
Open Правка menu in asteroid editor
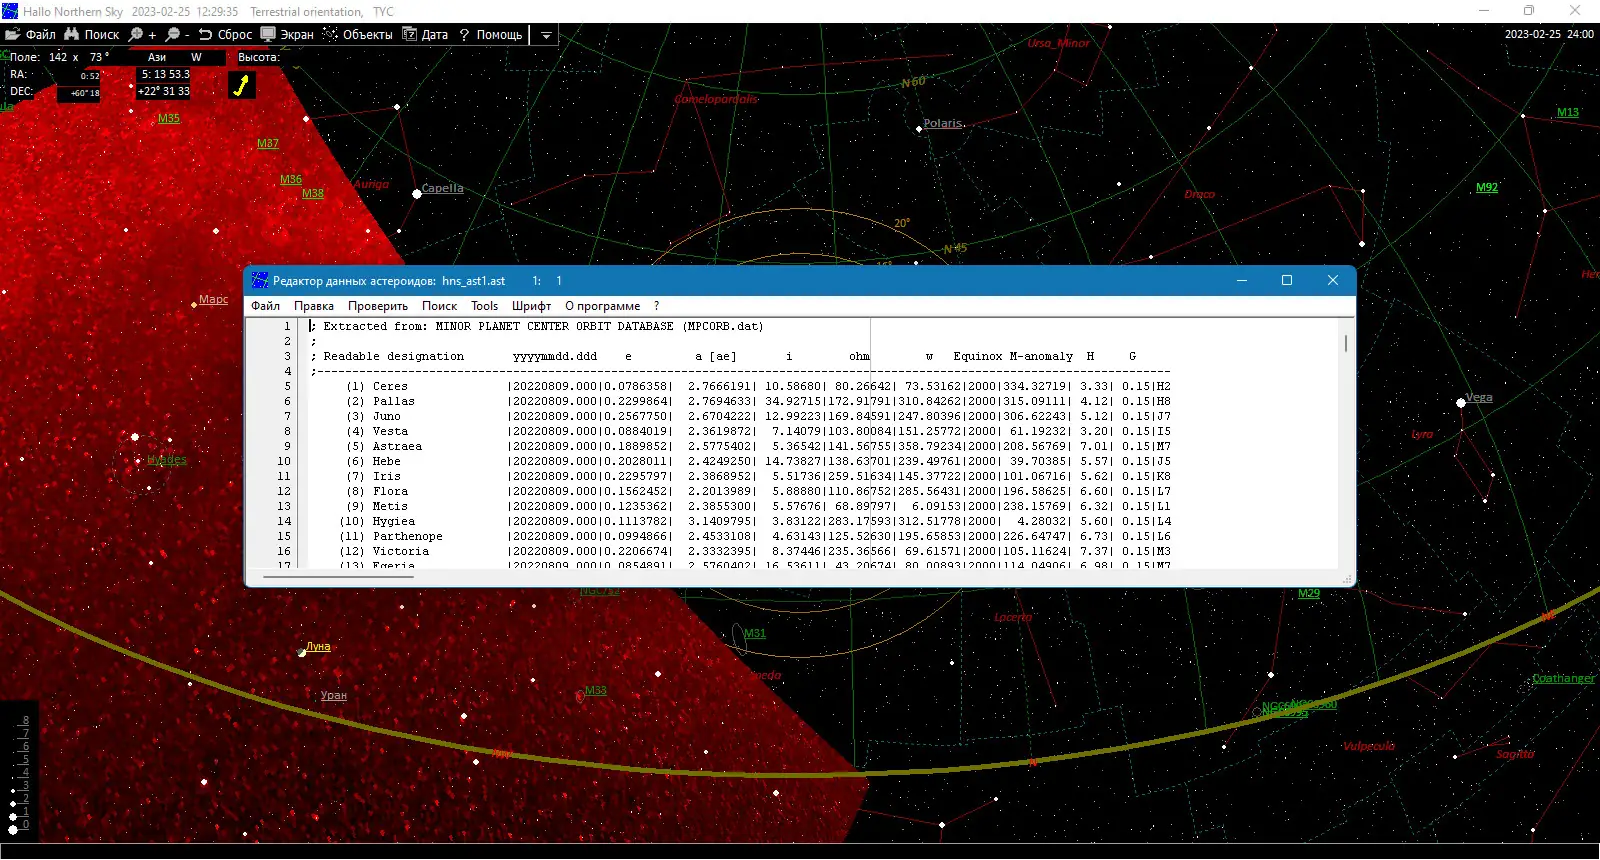coord(314,306)
